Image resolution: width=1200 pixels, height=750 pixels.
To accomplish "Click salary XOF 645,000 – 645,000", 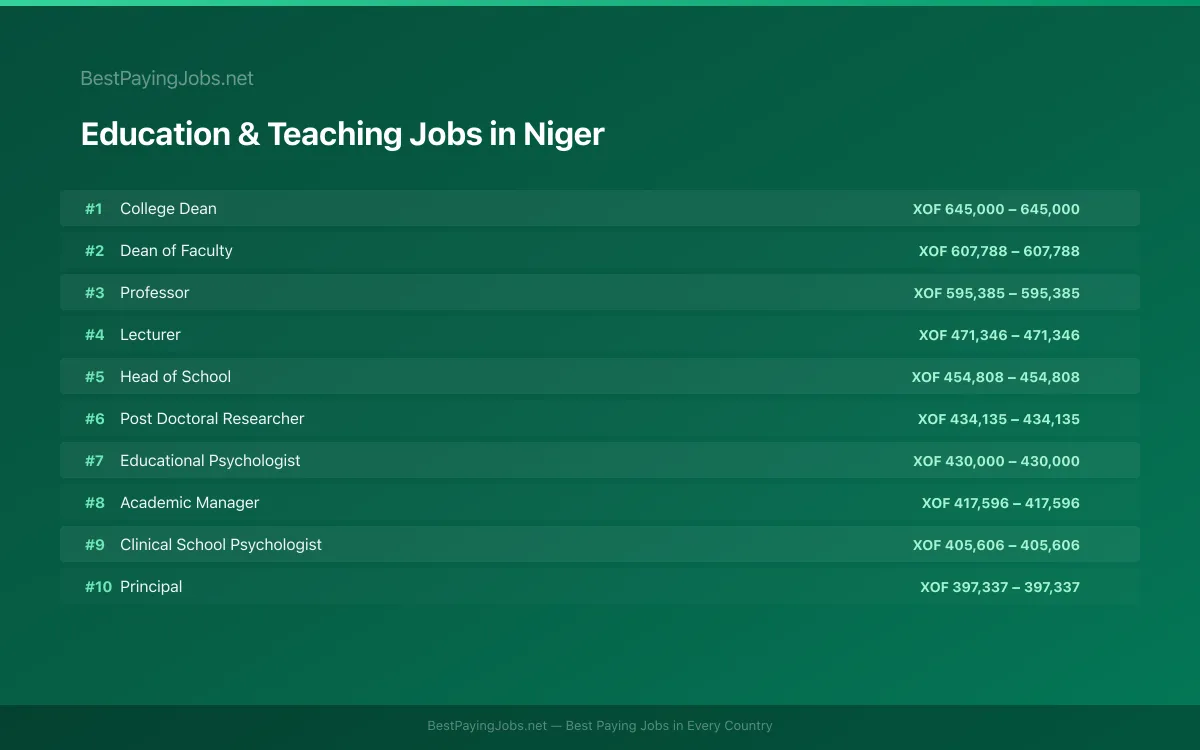I will (996, 209).
